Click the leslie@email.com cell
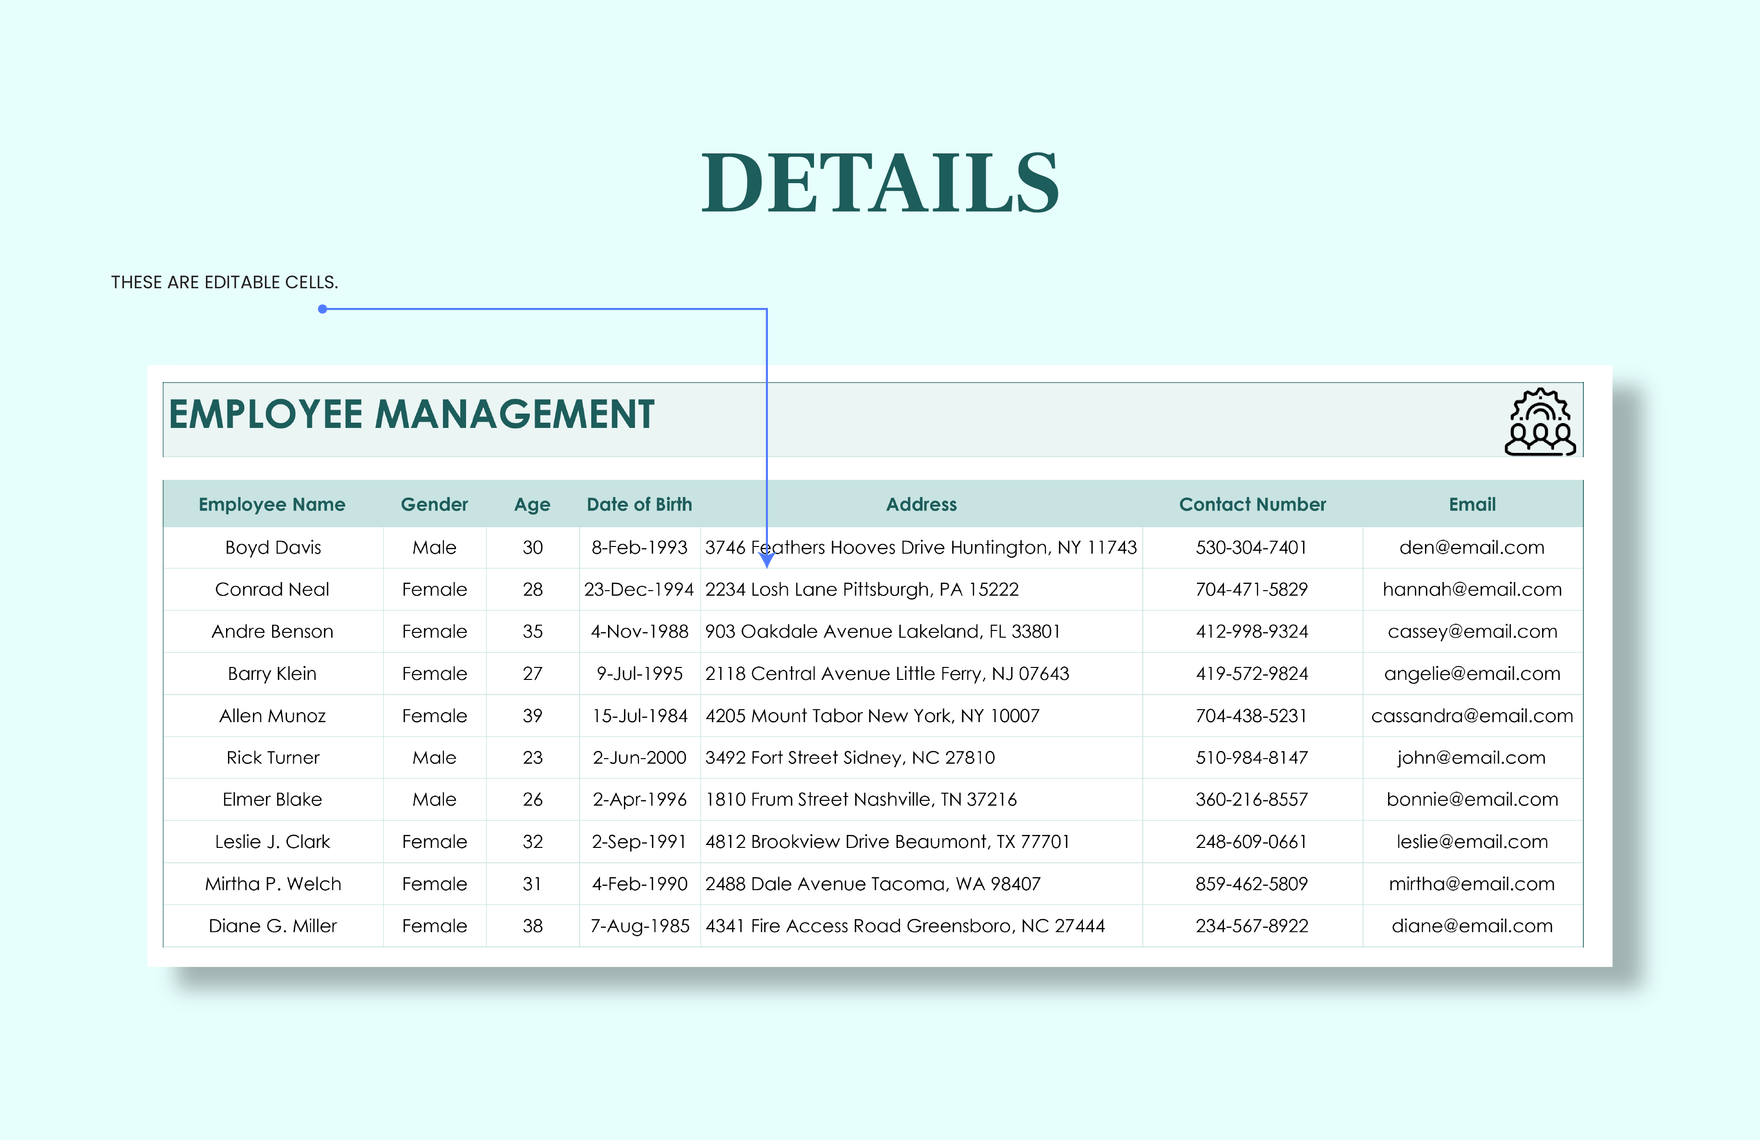 pos(1473,842)
